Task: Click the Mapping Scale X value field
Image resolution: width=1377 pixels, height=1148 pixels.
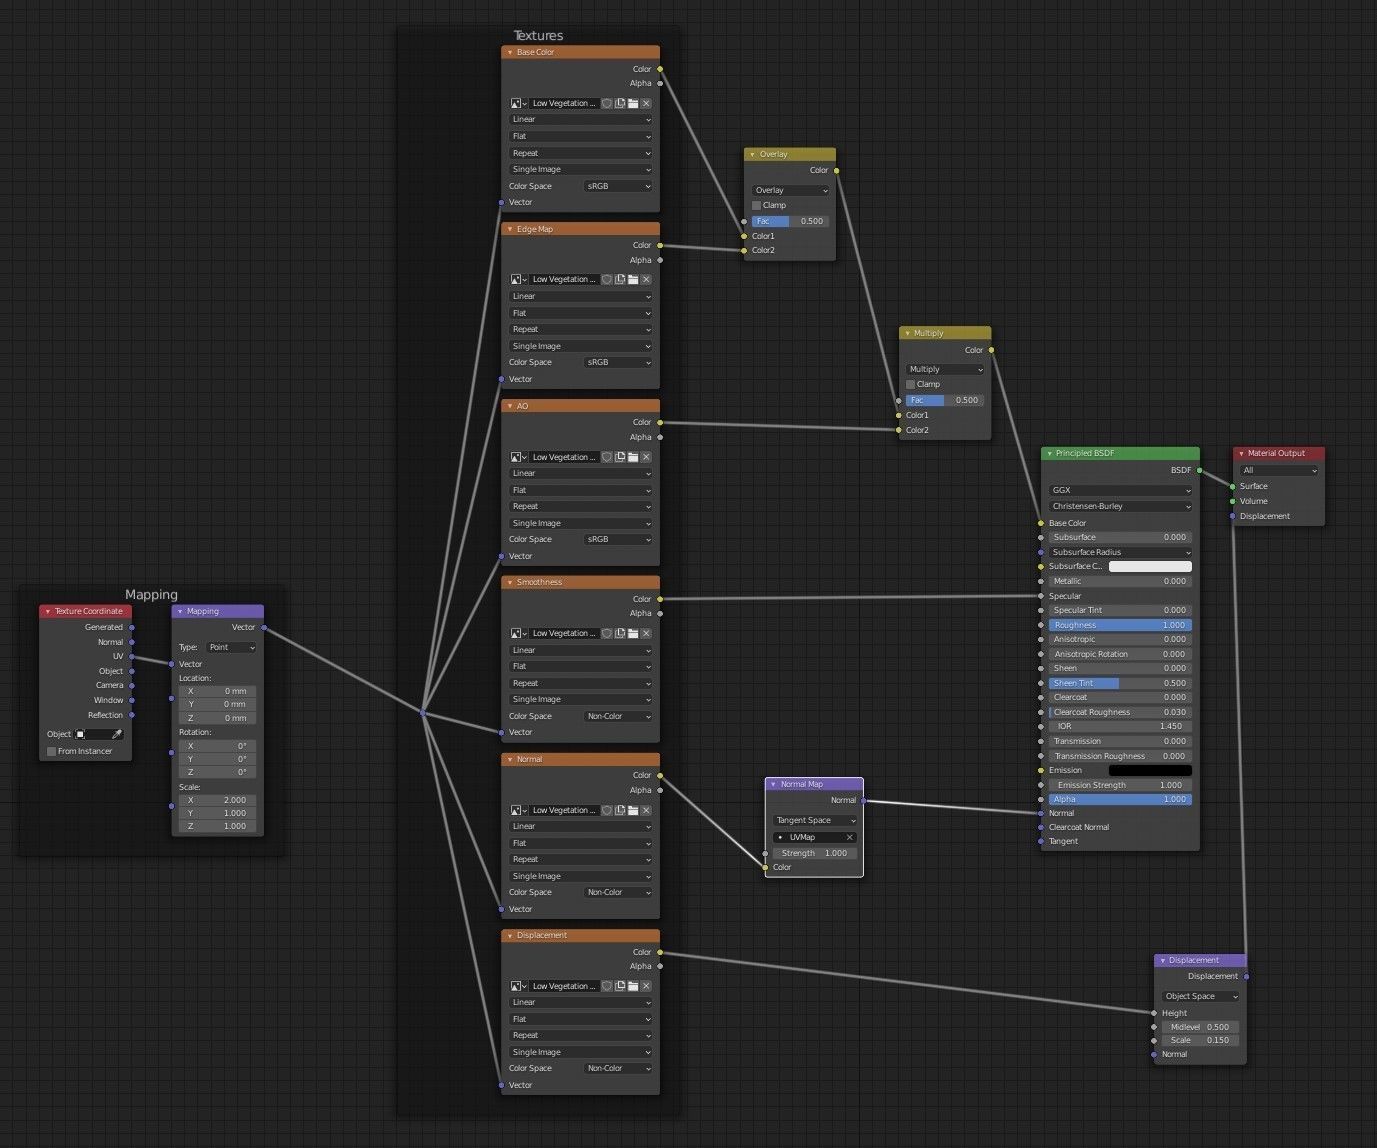Action: coord(218,800)
